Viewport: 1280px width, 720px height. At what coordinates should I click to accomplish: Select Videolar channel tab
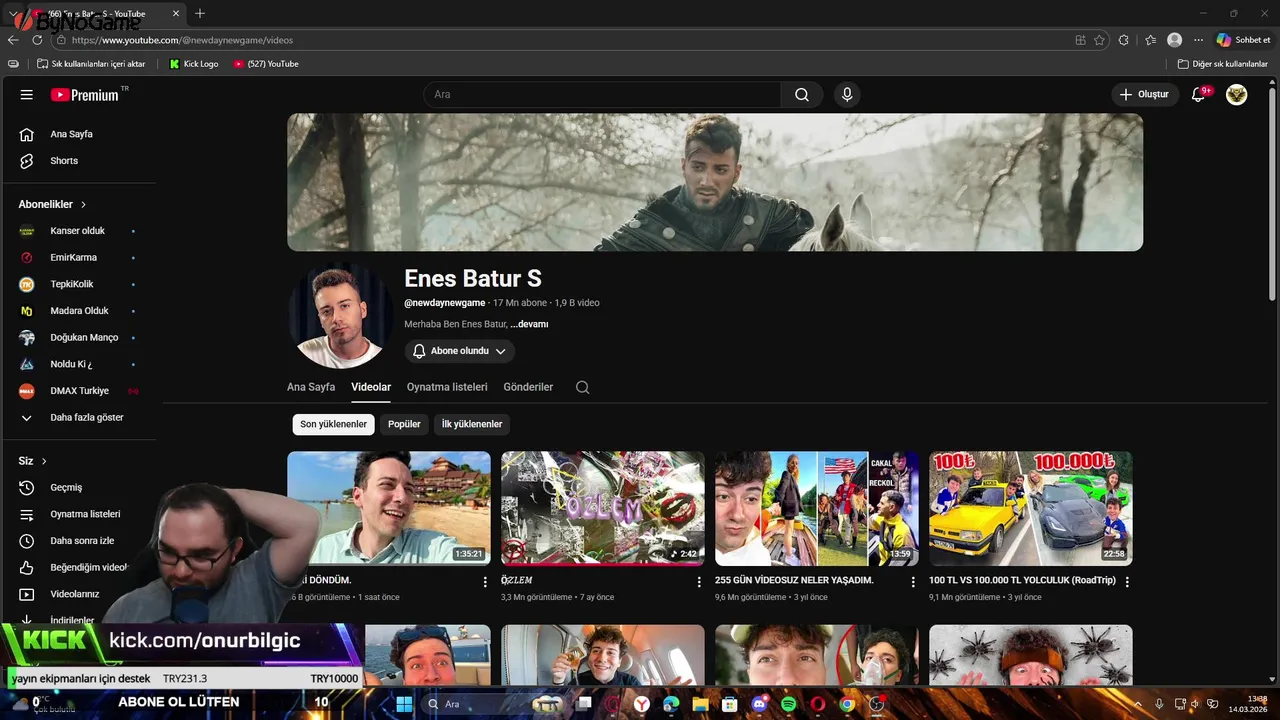click(371, 387)
